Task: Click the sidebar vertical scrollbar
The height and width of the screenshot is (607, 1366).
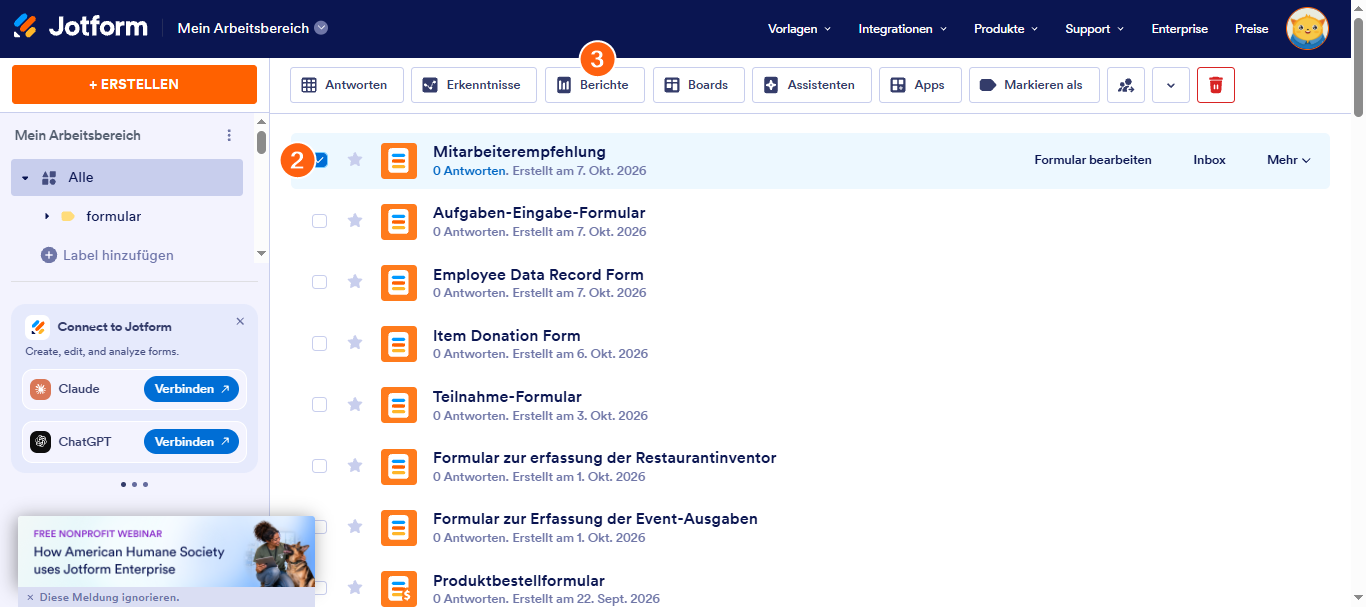Action: (262, 142)
